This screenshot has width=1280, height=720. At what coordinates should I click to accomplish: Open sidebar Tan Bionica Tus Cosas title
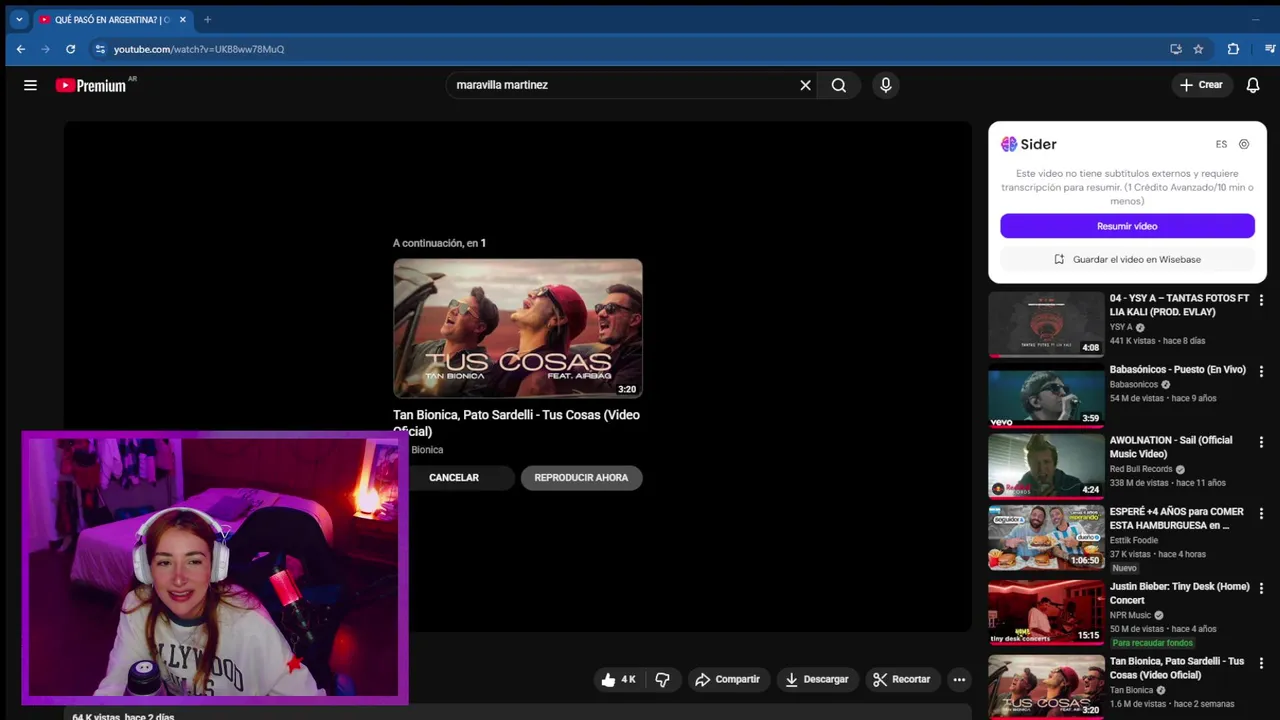click(x=1176, y=668)
